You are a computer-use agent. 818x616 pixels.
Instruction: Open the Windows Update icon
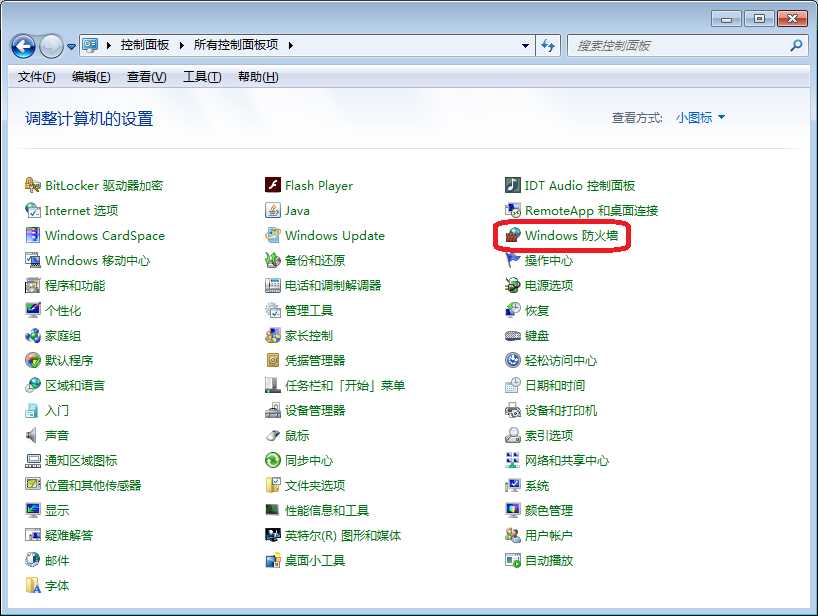pyautogui.click(x=273, y=235)
